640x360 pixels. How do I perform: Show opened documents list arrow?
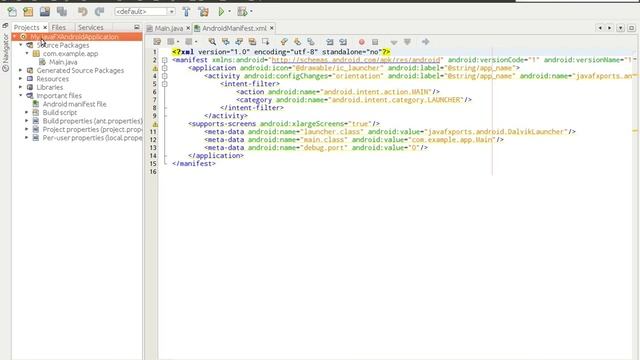(x=620, y=28)
